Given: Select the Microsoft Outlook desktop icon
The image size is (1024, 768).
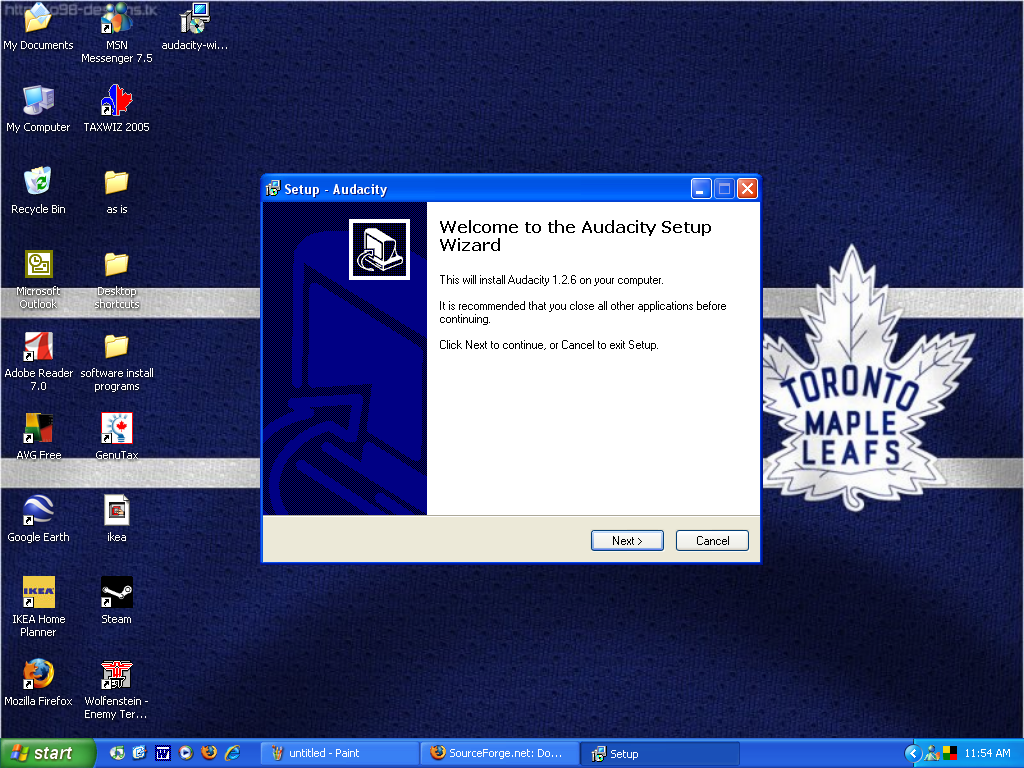Looking at the screenshot, I should point(38,280).
